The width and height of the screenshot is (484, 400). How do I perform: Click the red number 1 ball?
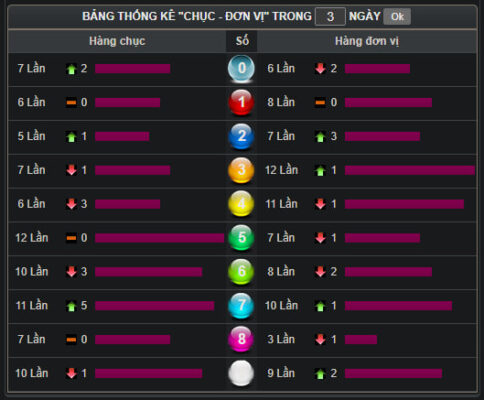[x=241, y=102]
